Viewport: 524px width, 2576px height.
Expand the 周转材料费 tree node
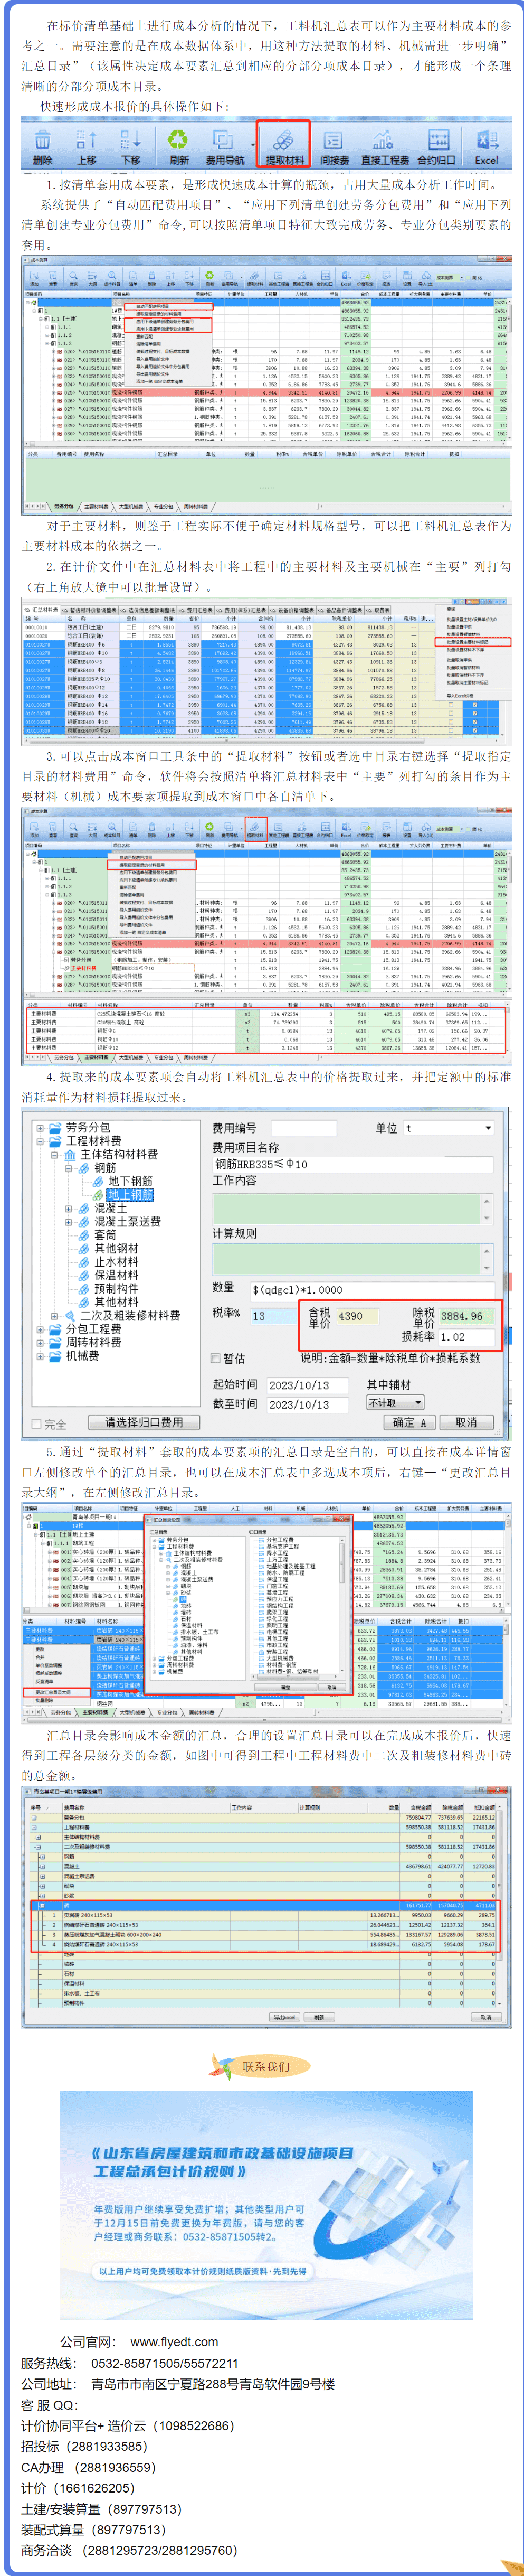39,1343
